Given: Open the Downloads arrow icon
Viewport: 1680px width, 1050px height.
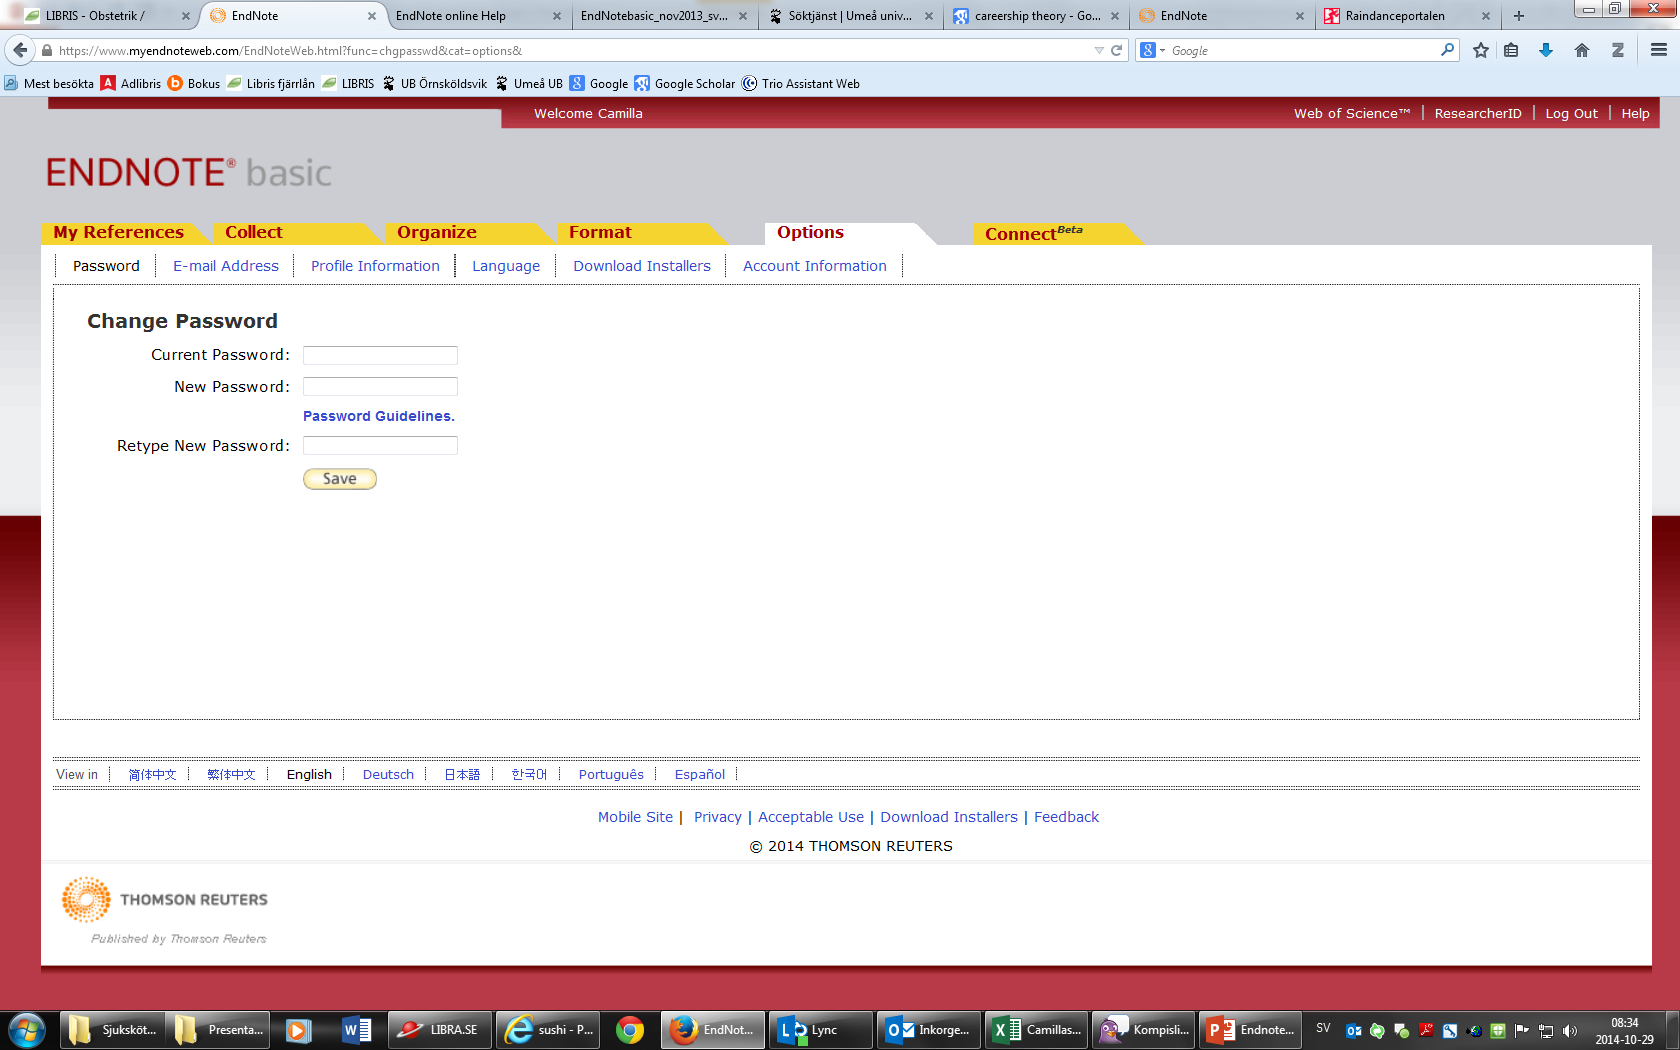Looking at the screenshot, I should point(1546,50).
